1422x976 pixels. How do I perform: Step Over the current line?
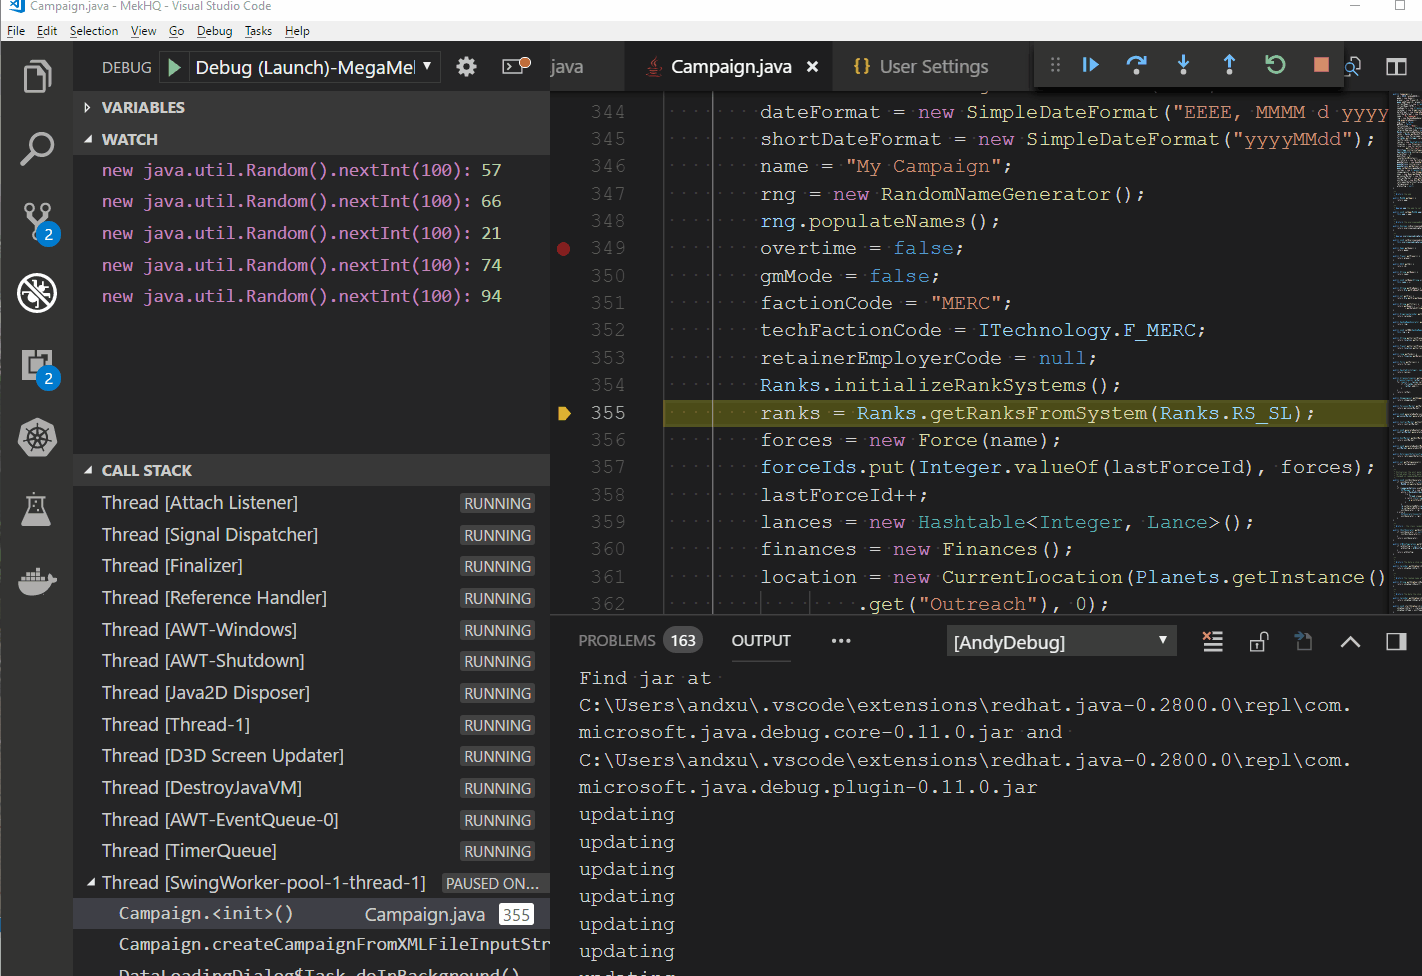(x=1136, y=65)
